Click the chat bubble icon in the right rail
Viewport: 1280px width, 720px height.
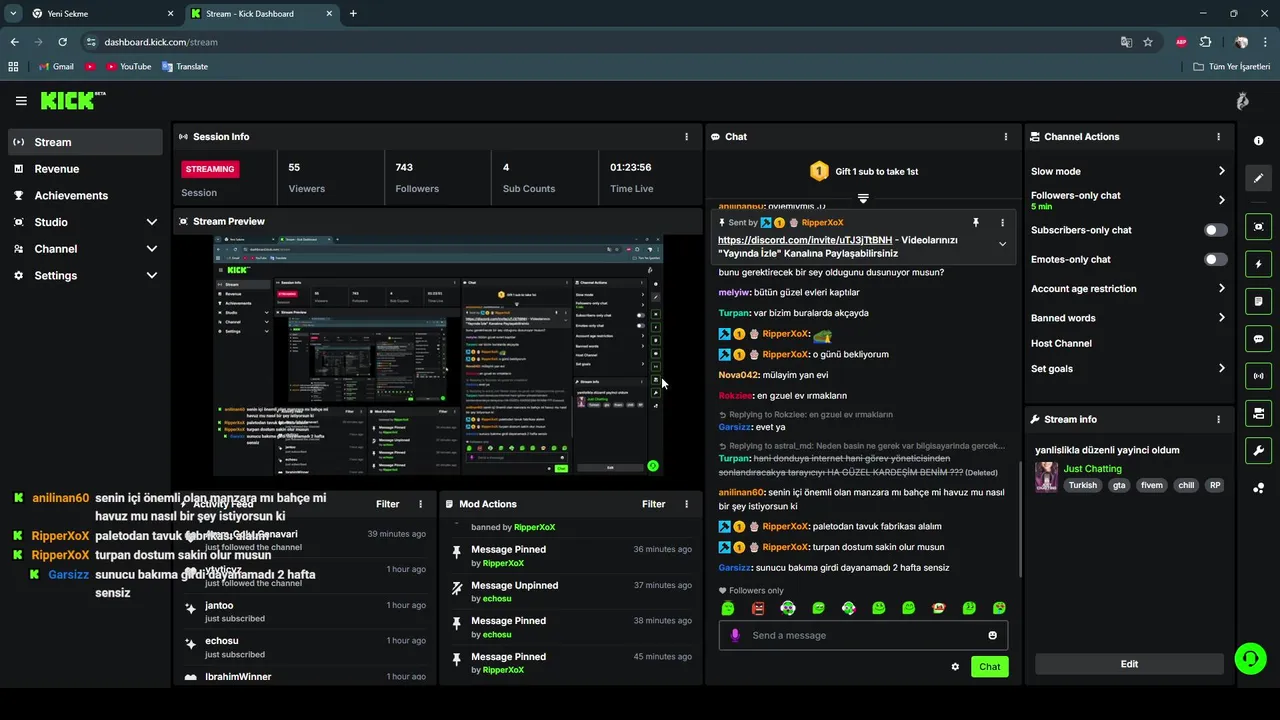pyautogui.click(x=1259, y=339)
